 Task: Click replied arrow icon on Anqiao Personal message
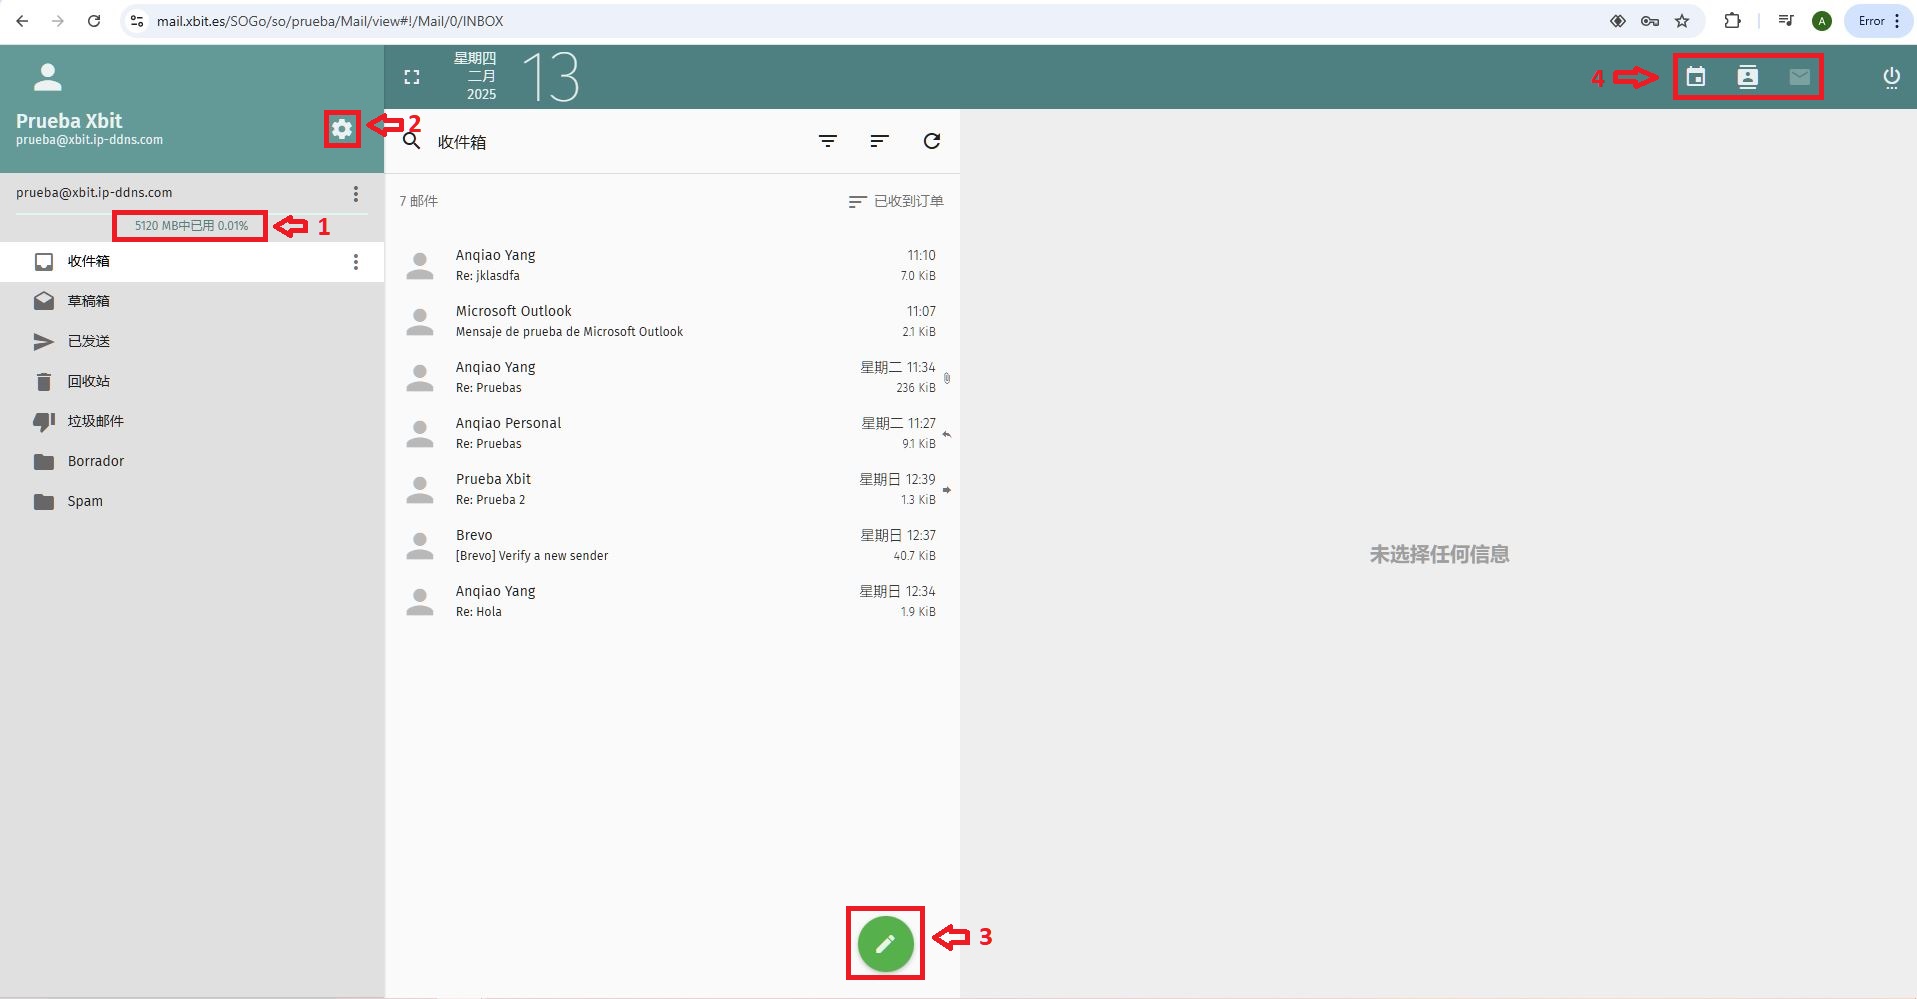(x=947, y=434)
